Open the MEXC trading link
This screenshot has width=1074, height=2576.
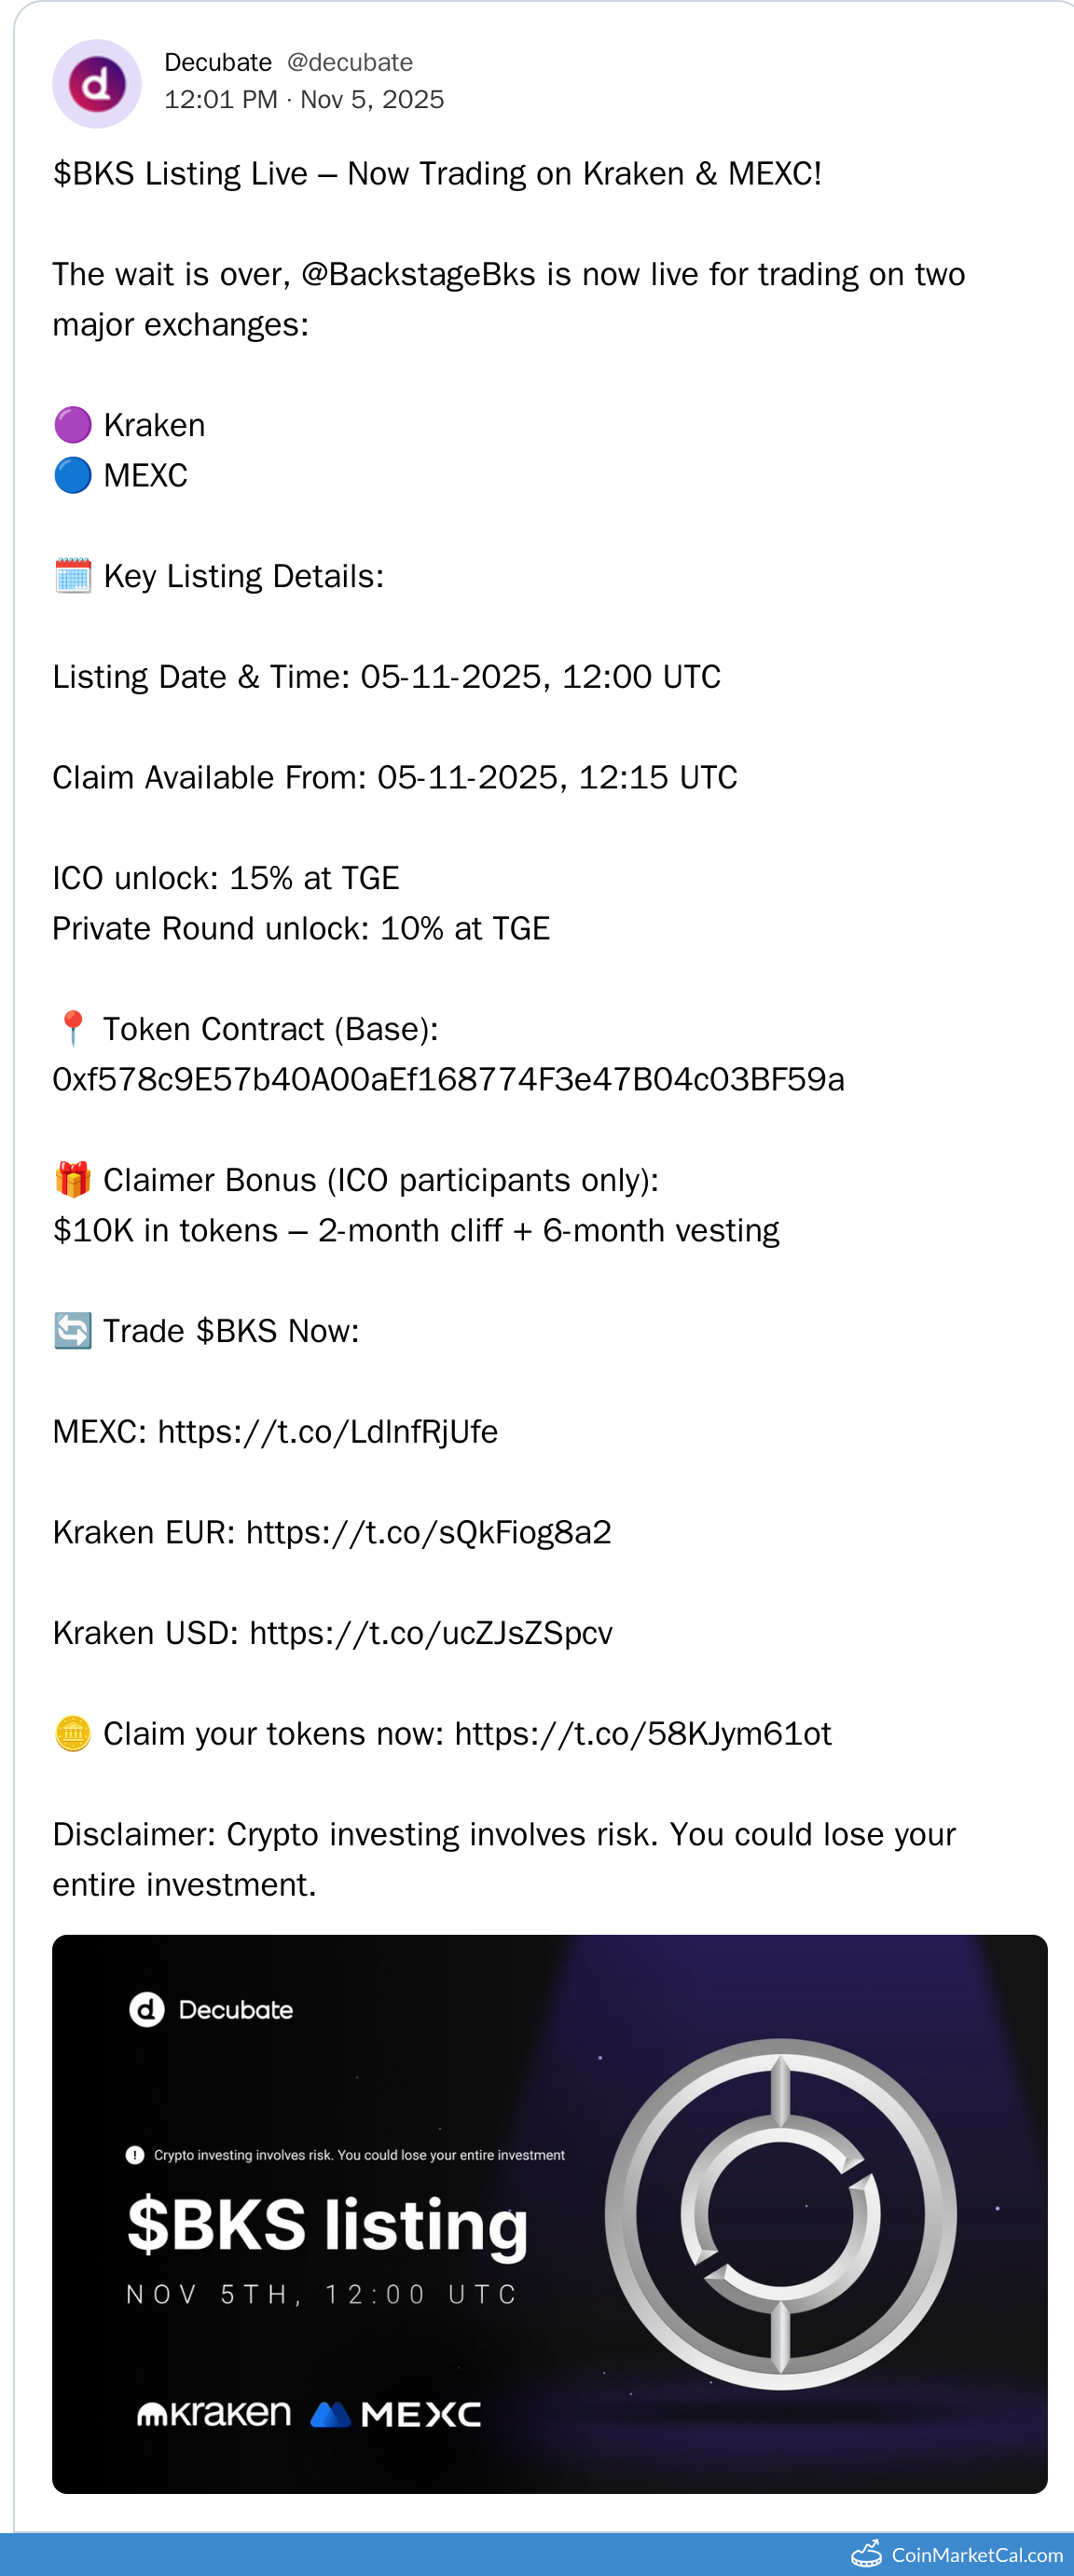[x=327, y=1432]
